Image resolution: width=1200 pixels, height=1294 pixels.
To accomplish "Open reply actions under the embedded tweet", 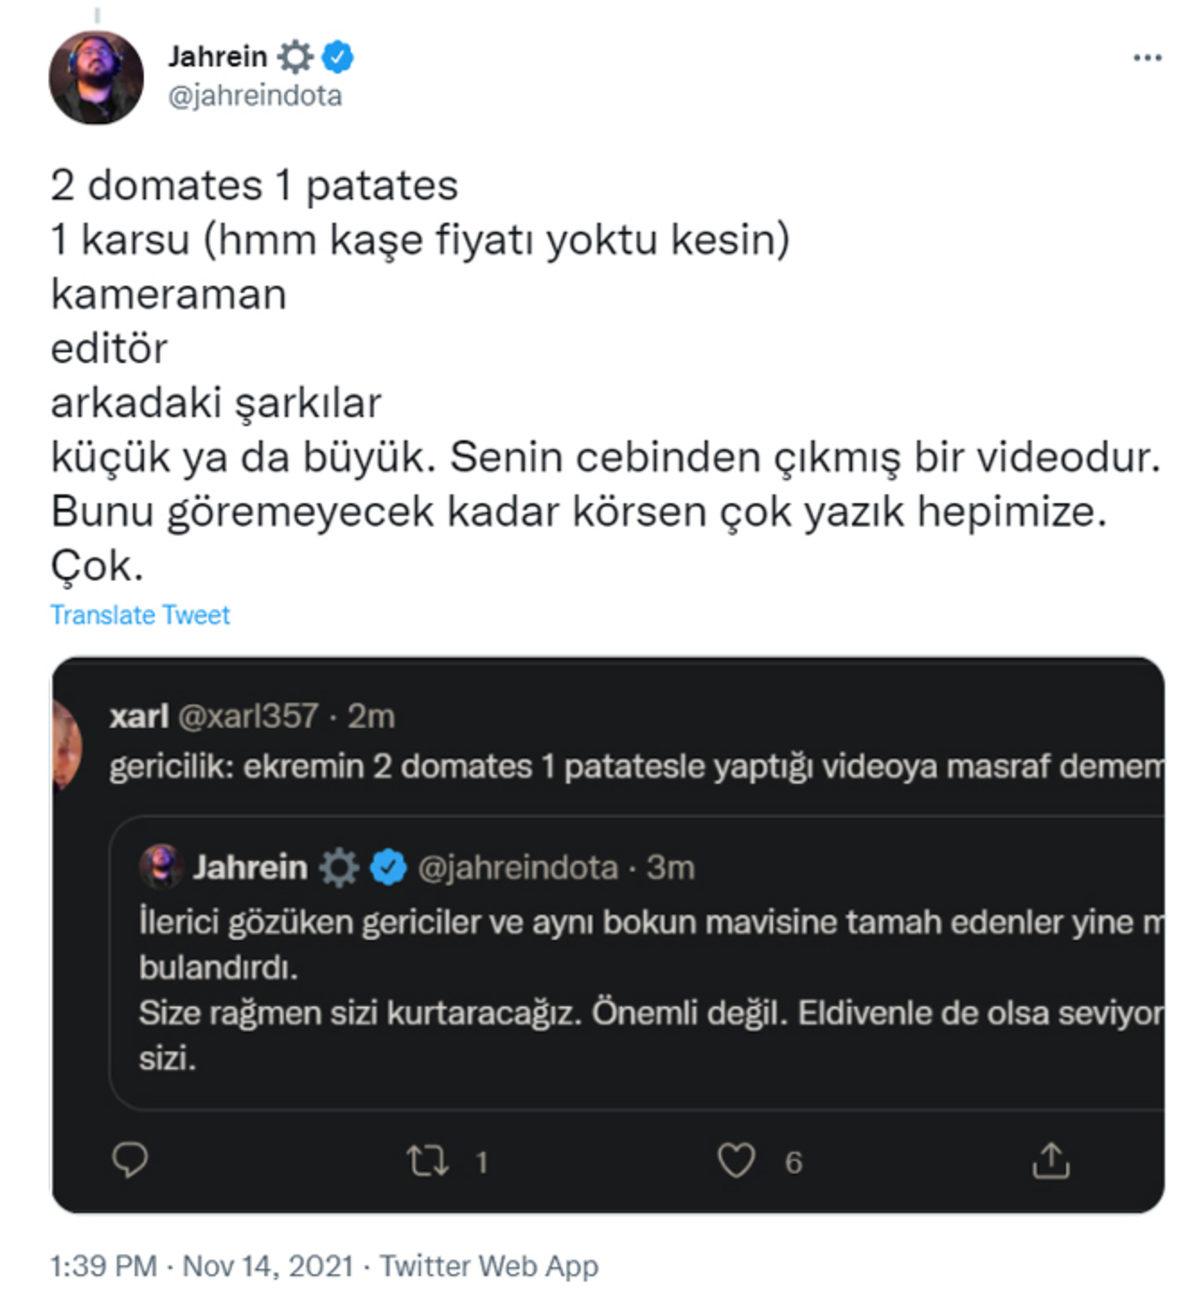I will tap(130, 1162).
